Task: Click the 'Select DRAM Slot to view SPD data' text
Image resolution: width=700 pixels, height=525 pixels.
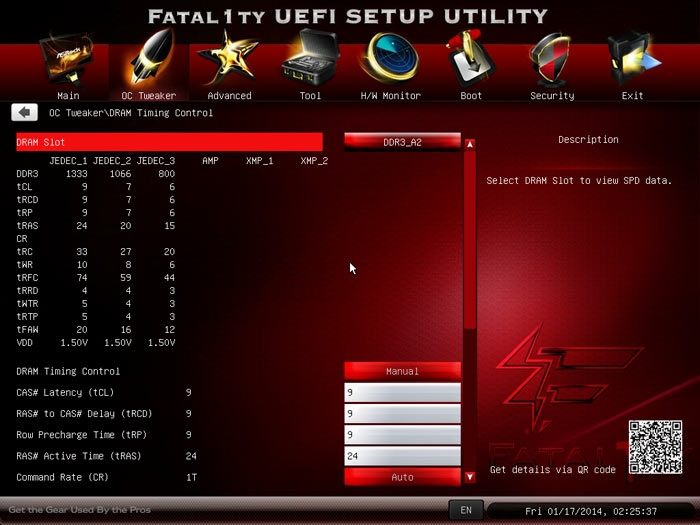Action: pyautogui.click(x=579, y=180)
